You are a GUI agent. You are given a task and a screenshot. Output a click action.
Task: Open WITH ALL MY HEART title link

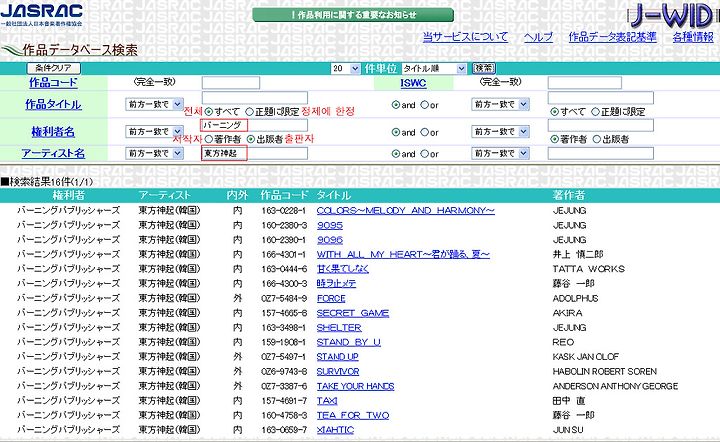coord(403,254)
